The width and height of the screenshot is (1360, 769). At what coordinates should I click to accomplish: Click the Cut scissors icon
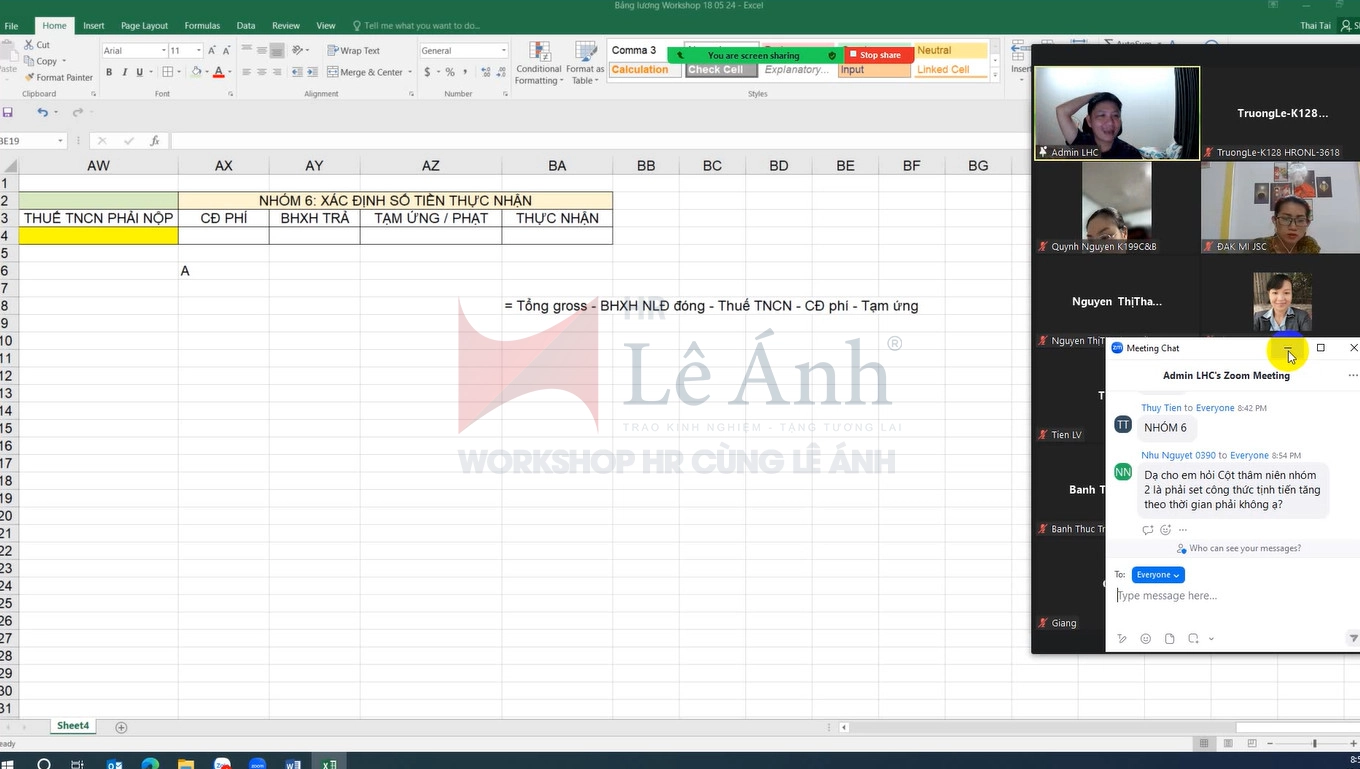pos(28,45)
